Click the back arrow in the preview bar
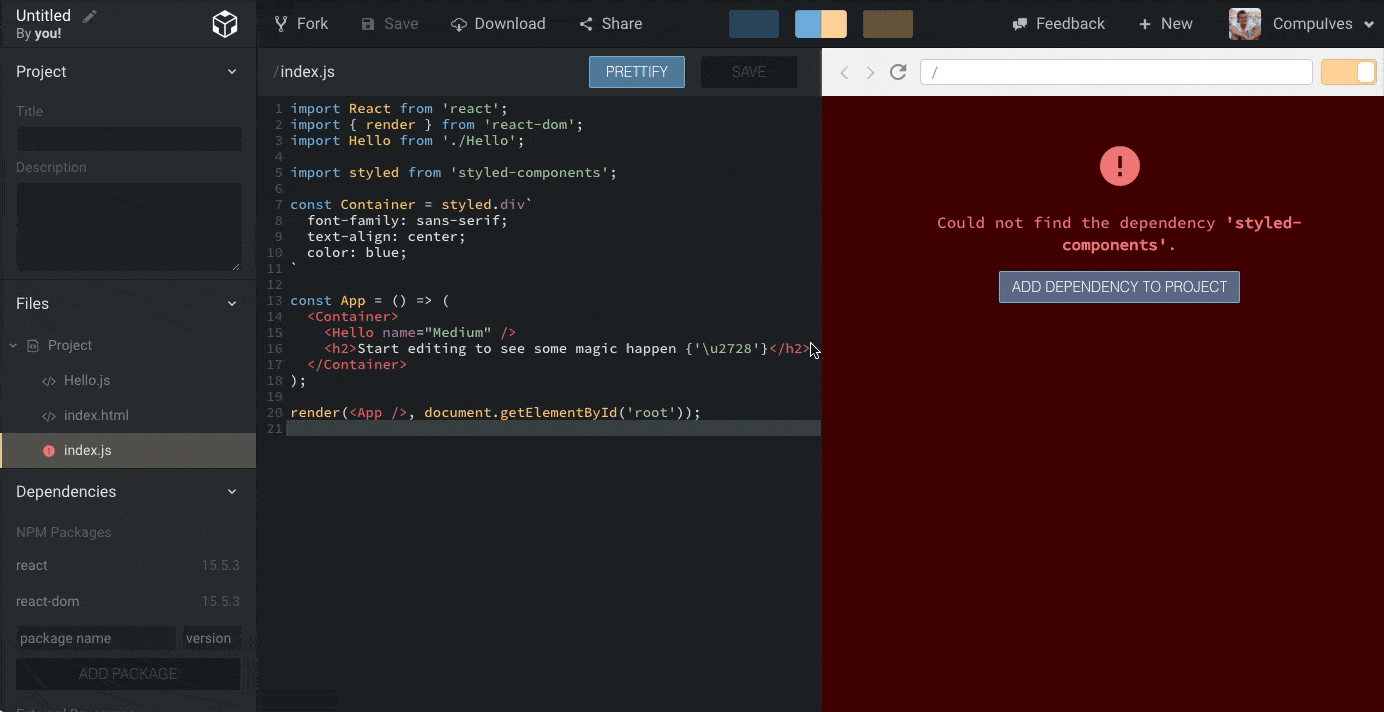Screen dimensions: 1384x712 [843, 72]
